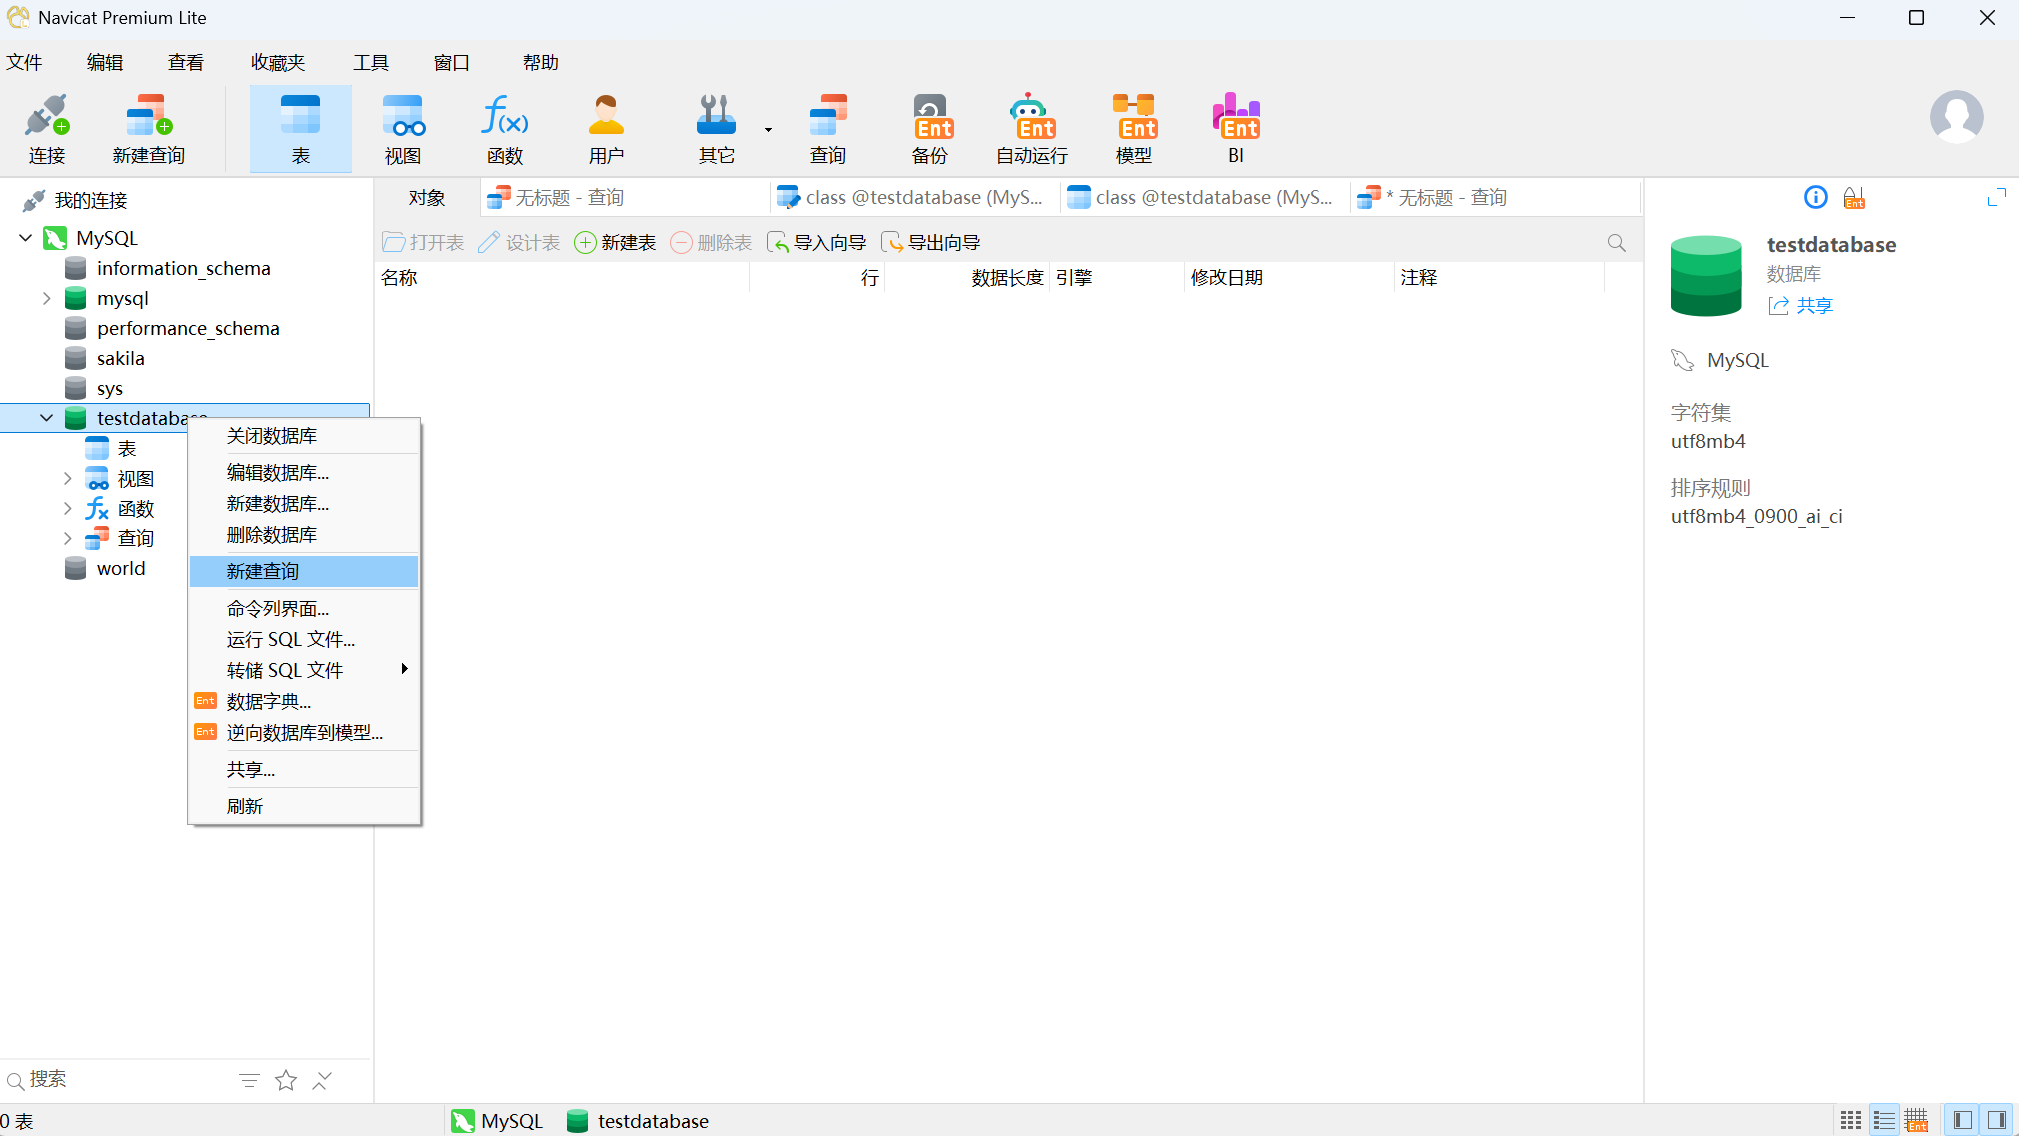
Task: Click the sidebar search field
Action: point(120,1080)
